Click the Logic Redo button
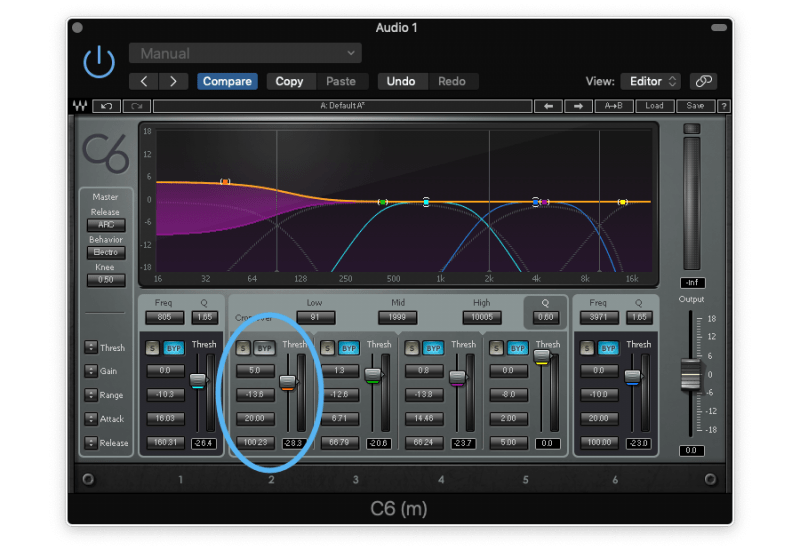Image resolution: width=800 pixels, height=550 pixels. (x=452, y=82)
